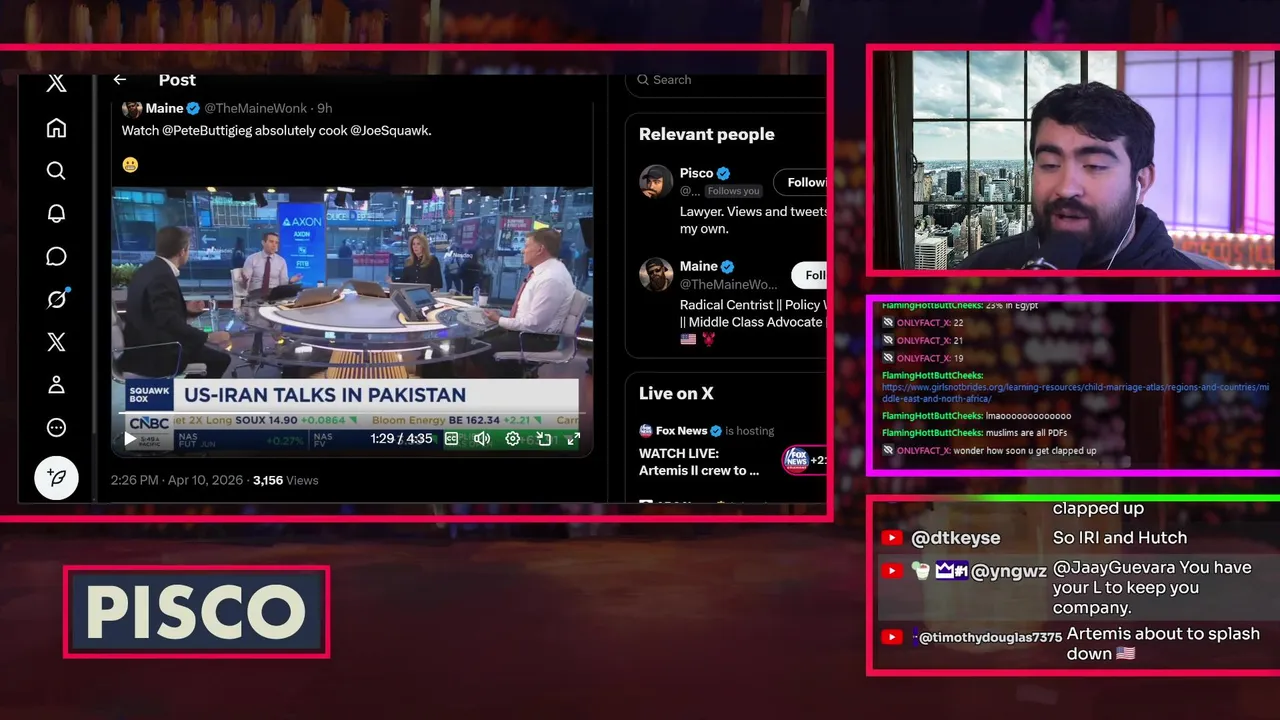This screenshot has width=1280, height=720.
Task: Follow the Maine account
Action: (809, 275)
